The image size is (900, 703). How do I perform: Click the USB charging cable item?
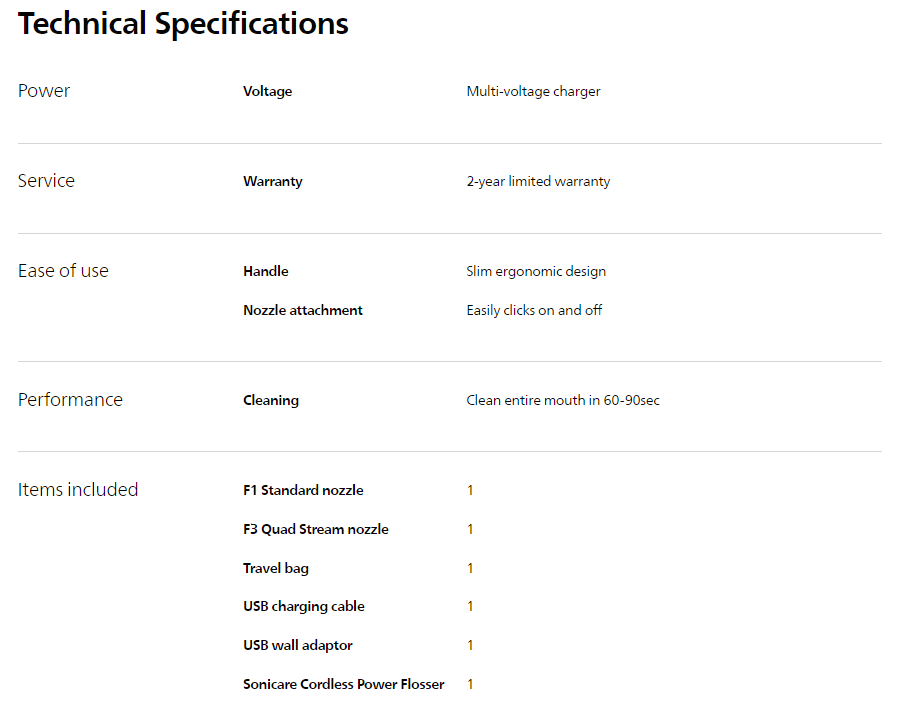303,607
